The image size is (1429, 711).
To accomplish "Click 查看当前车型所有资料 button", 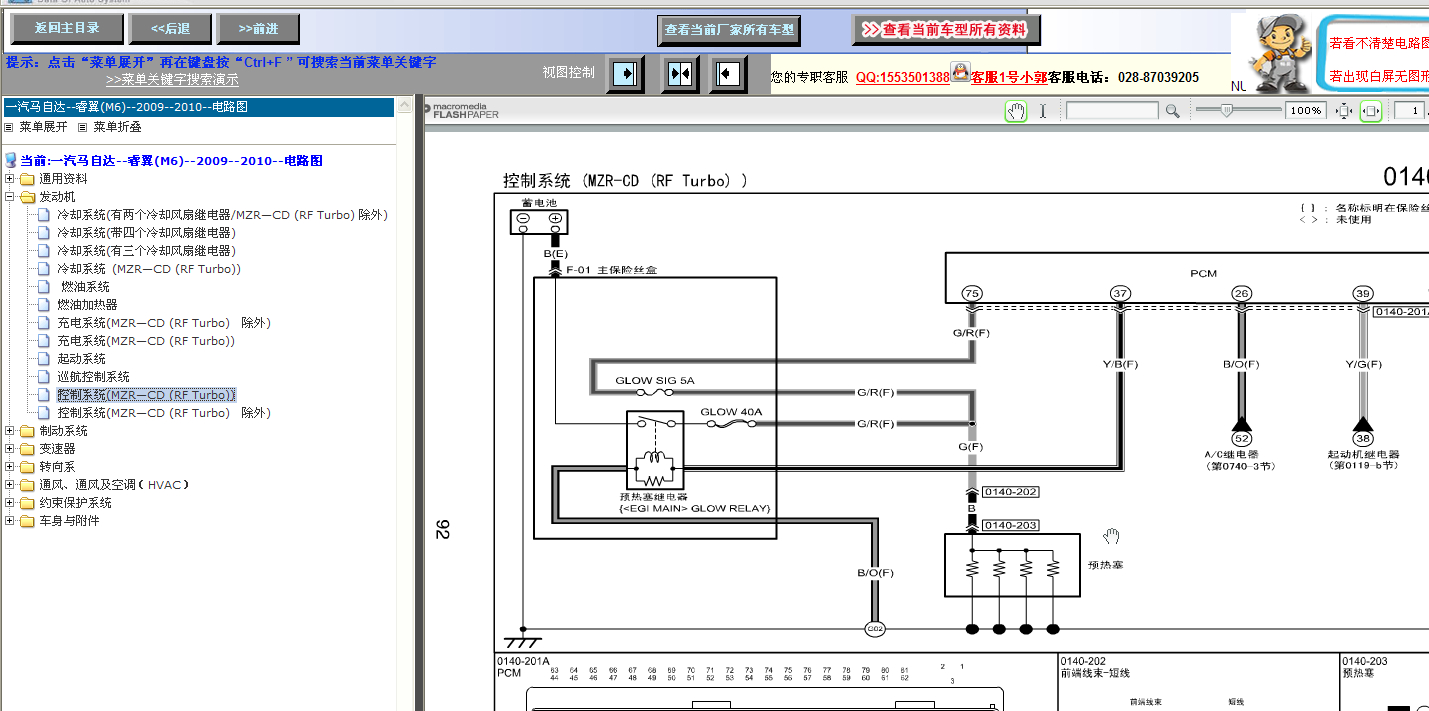I will click(x=946, y=30).
